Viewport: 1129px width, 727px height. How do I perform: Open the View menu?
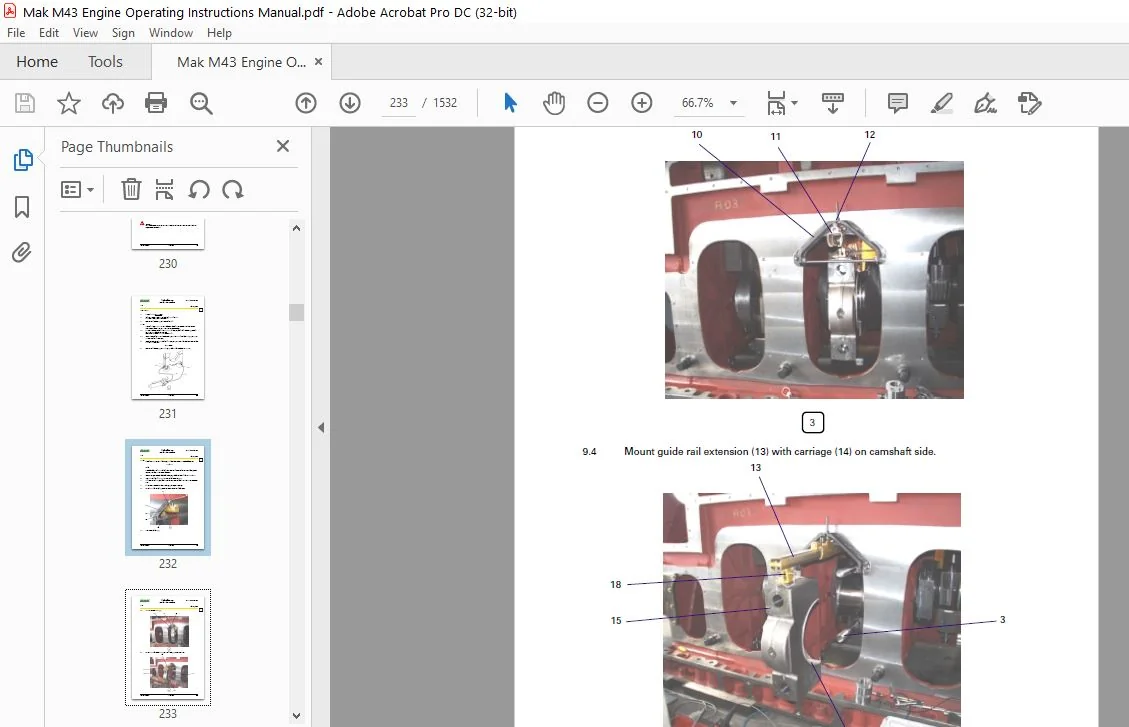coord(85,32)
